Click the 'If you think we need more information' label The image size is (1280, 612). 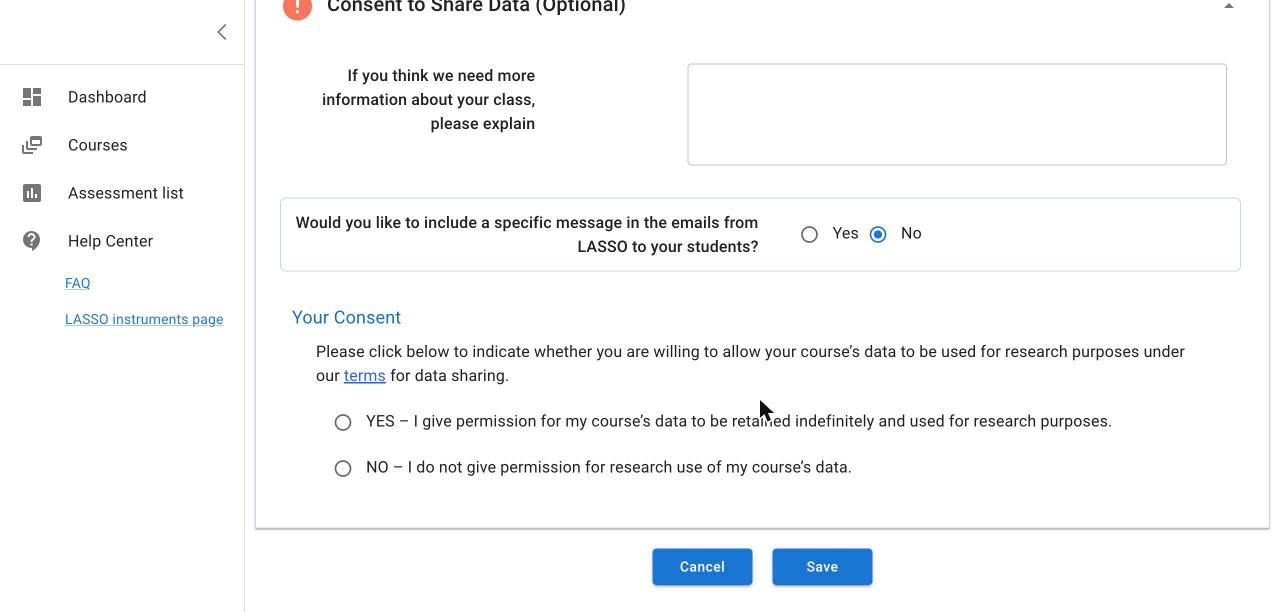(x=428, y=100)
